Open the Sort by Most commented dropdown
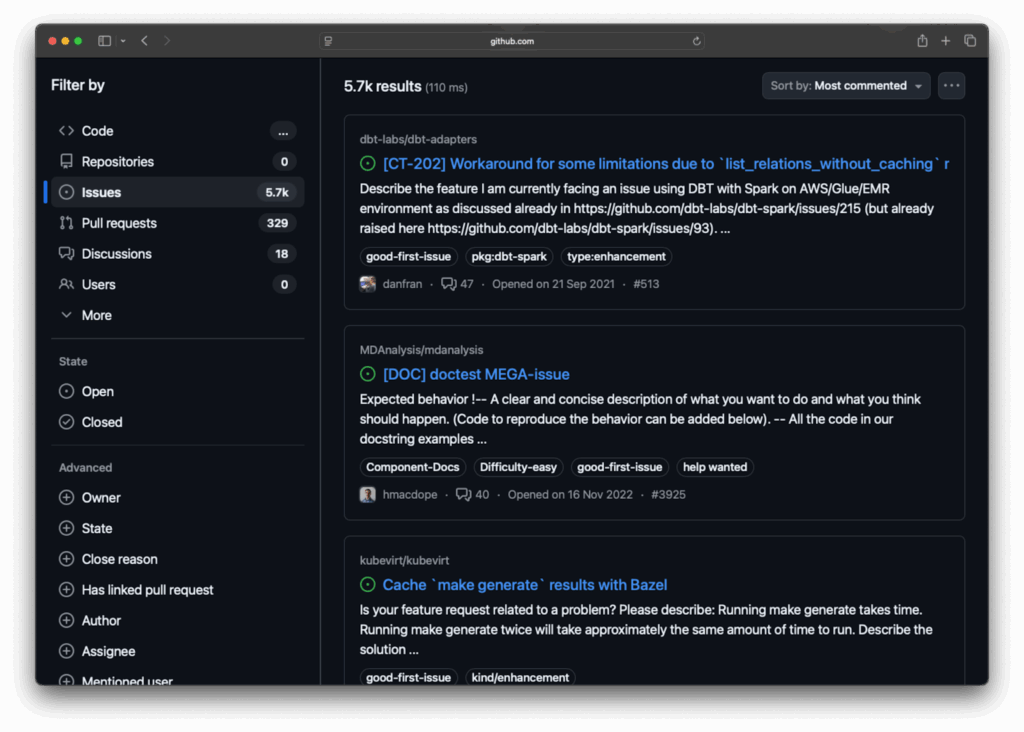This screenshot has width=1024, height=732. click(846, 86)
